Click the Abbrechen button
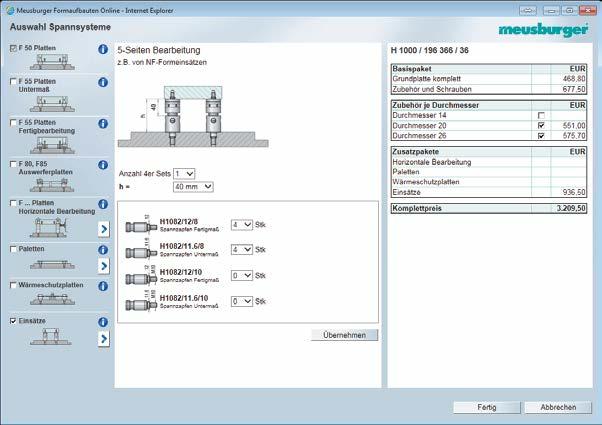 point(558,407)
